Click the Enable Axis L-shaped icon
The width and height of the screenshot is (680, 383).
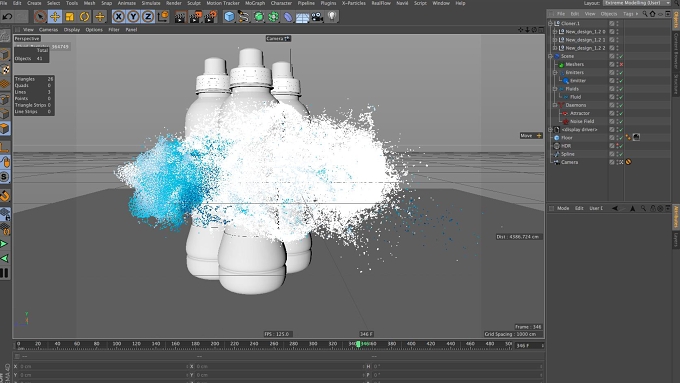tap(5, 147)
